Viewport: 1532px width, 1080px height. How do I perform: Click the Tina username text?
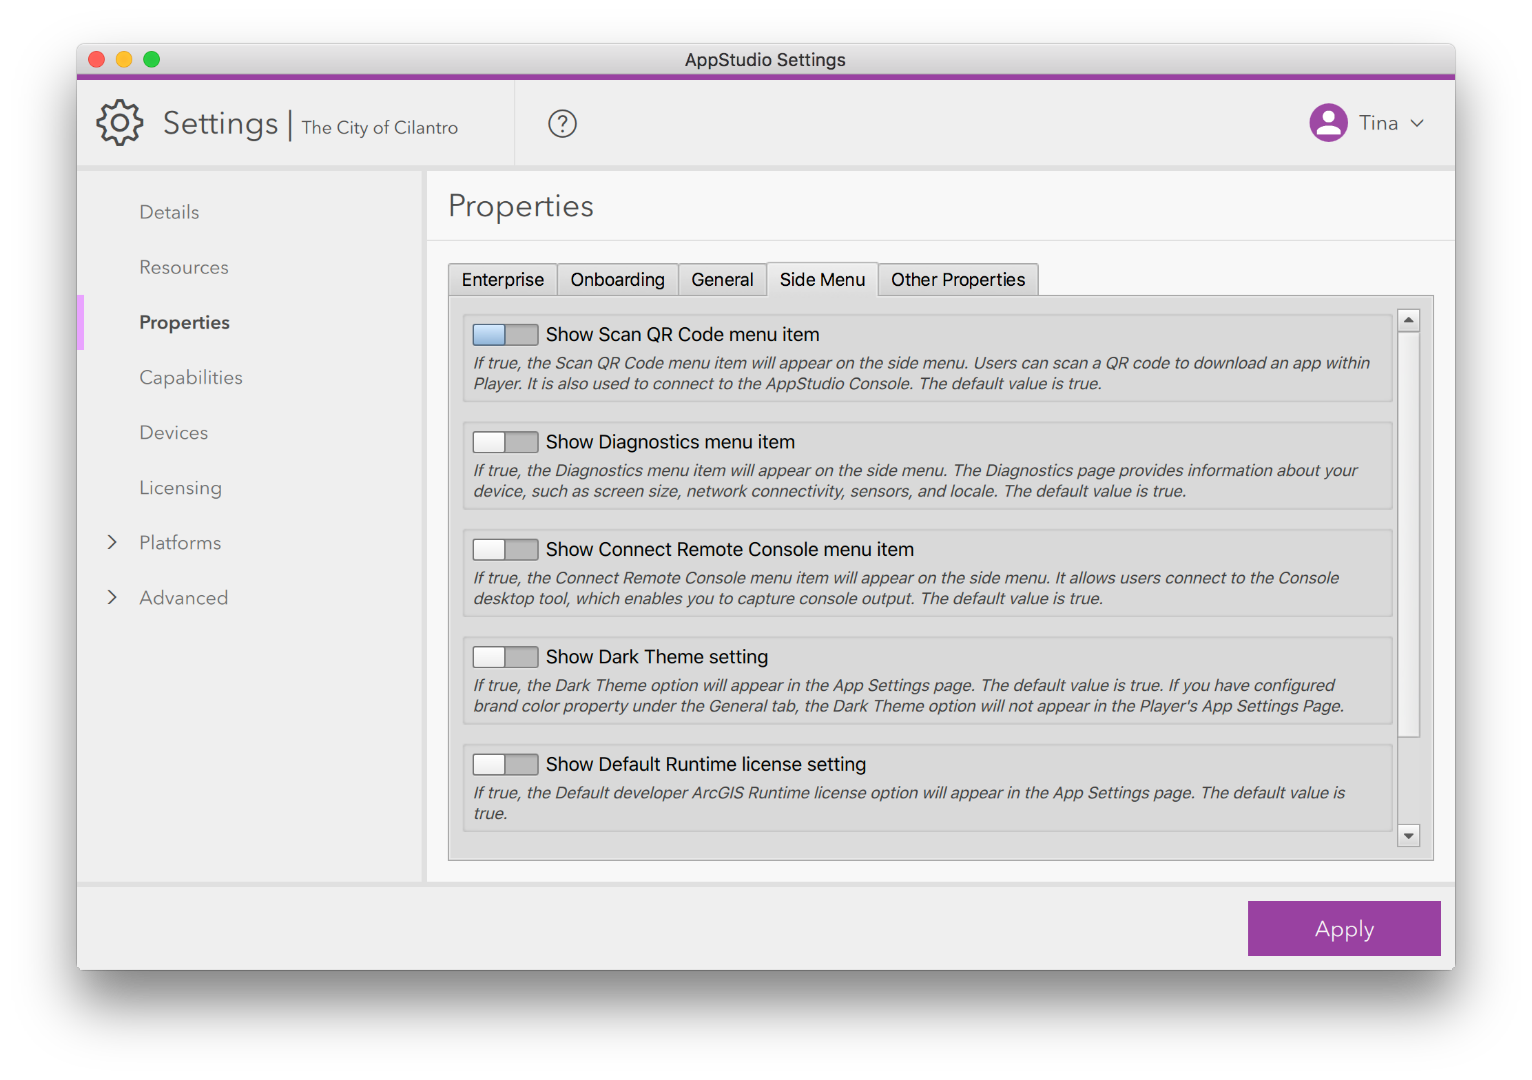(1378, 123)
